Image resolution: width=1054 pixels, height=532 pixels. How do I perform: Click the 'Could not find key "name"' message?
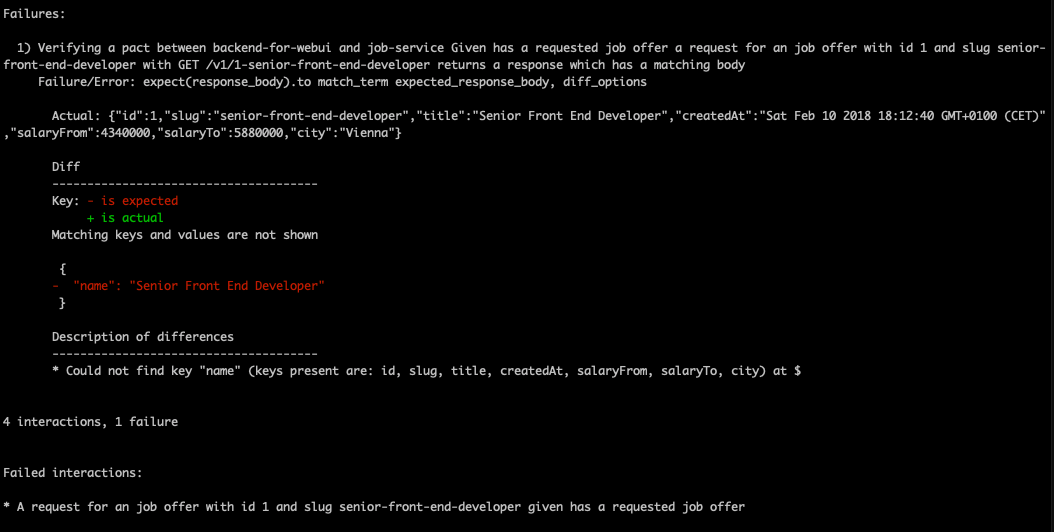click(425, 371)
